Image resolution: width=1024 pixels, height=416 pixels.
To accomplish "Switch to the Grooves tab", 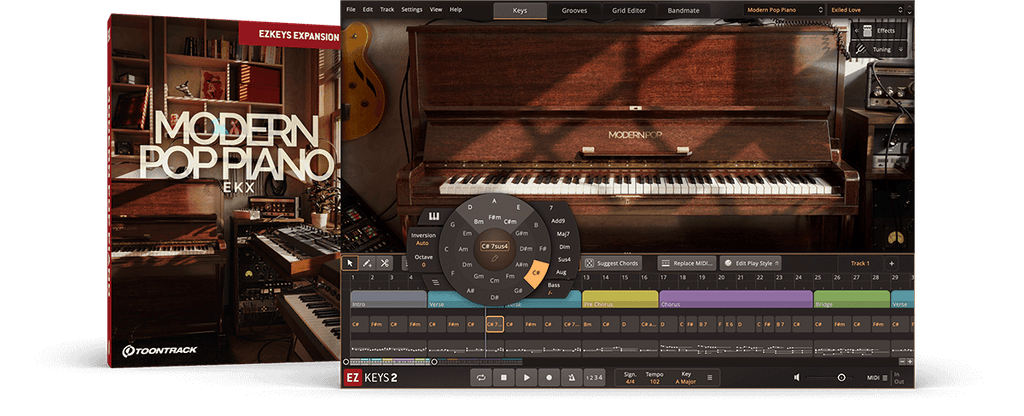I will coord(574,10).
